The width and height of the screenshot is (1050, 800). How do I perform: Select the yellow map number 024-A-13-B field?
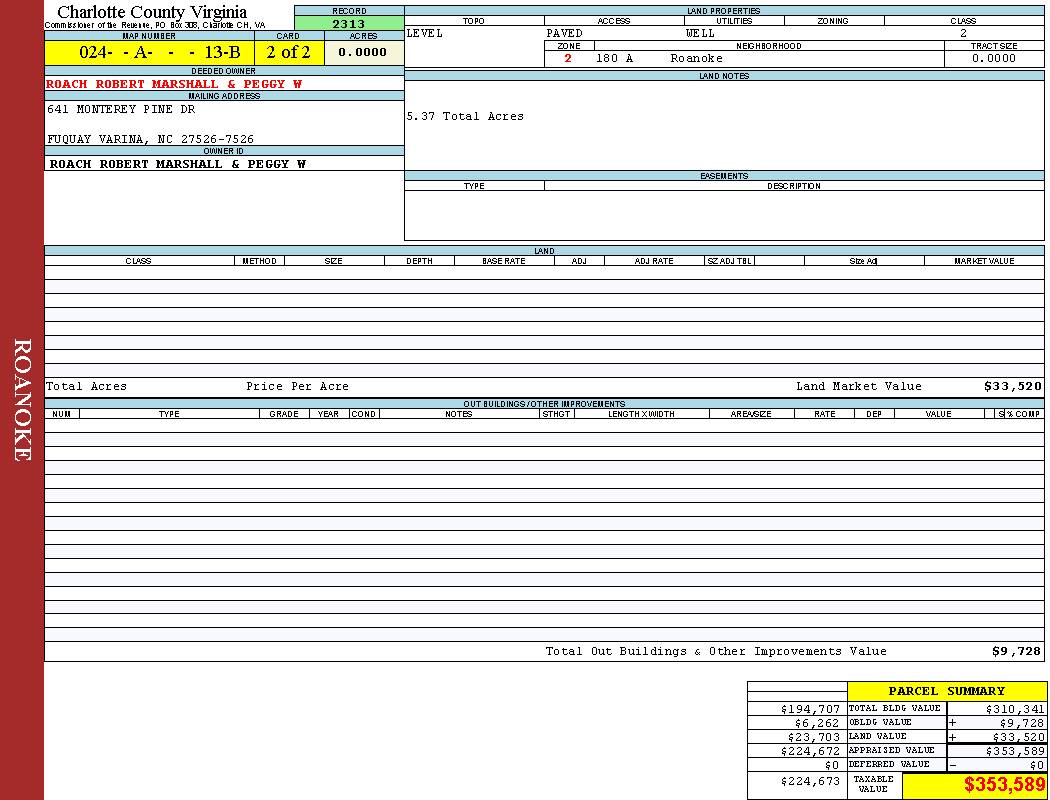pos(149,53)
